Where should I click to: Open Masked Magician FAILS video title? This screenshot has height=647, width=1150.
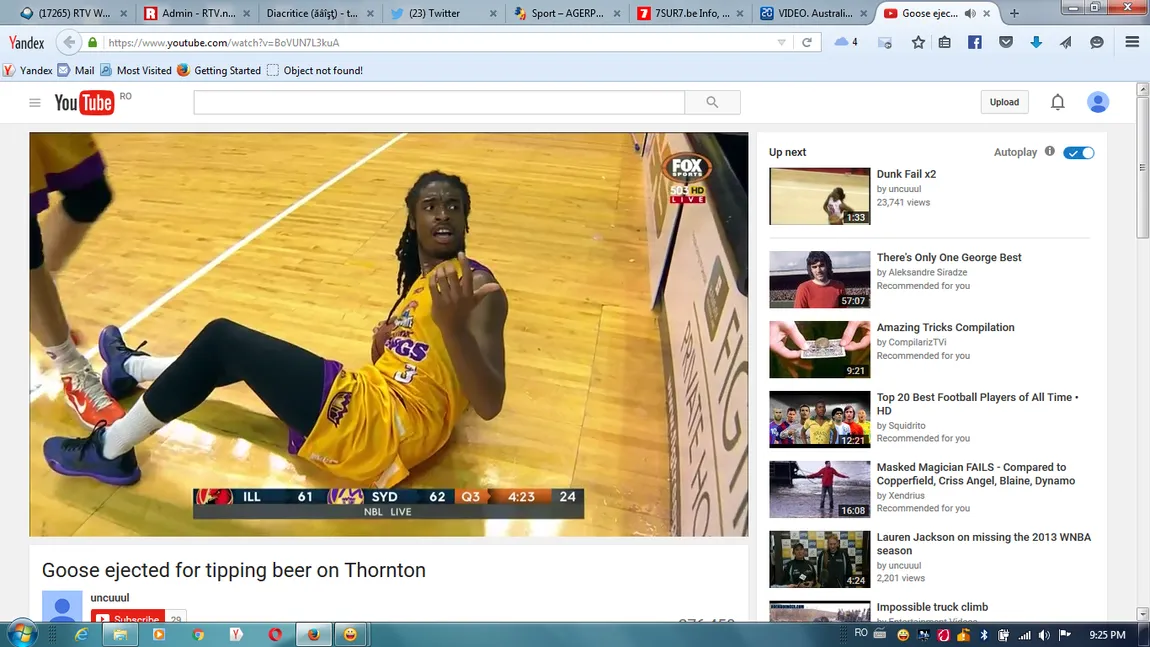point(975,474)
